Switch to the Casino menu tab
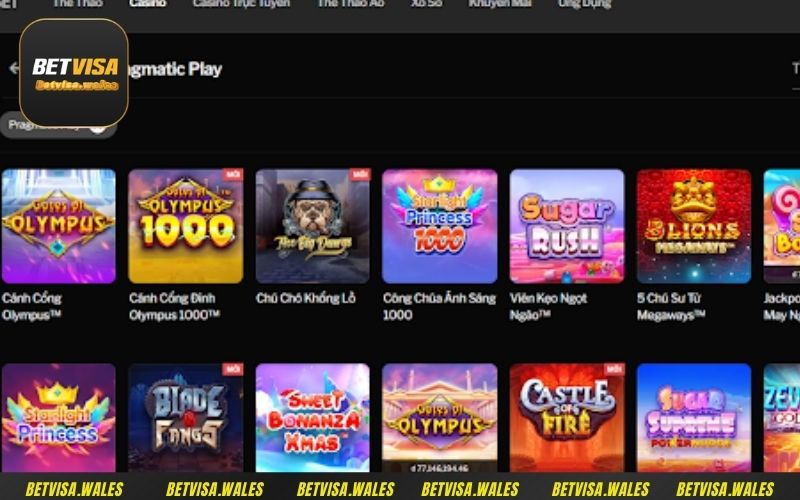Screen dimensions: 800x500 coord(147,4)
